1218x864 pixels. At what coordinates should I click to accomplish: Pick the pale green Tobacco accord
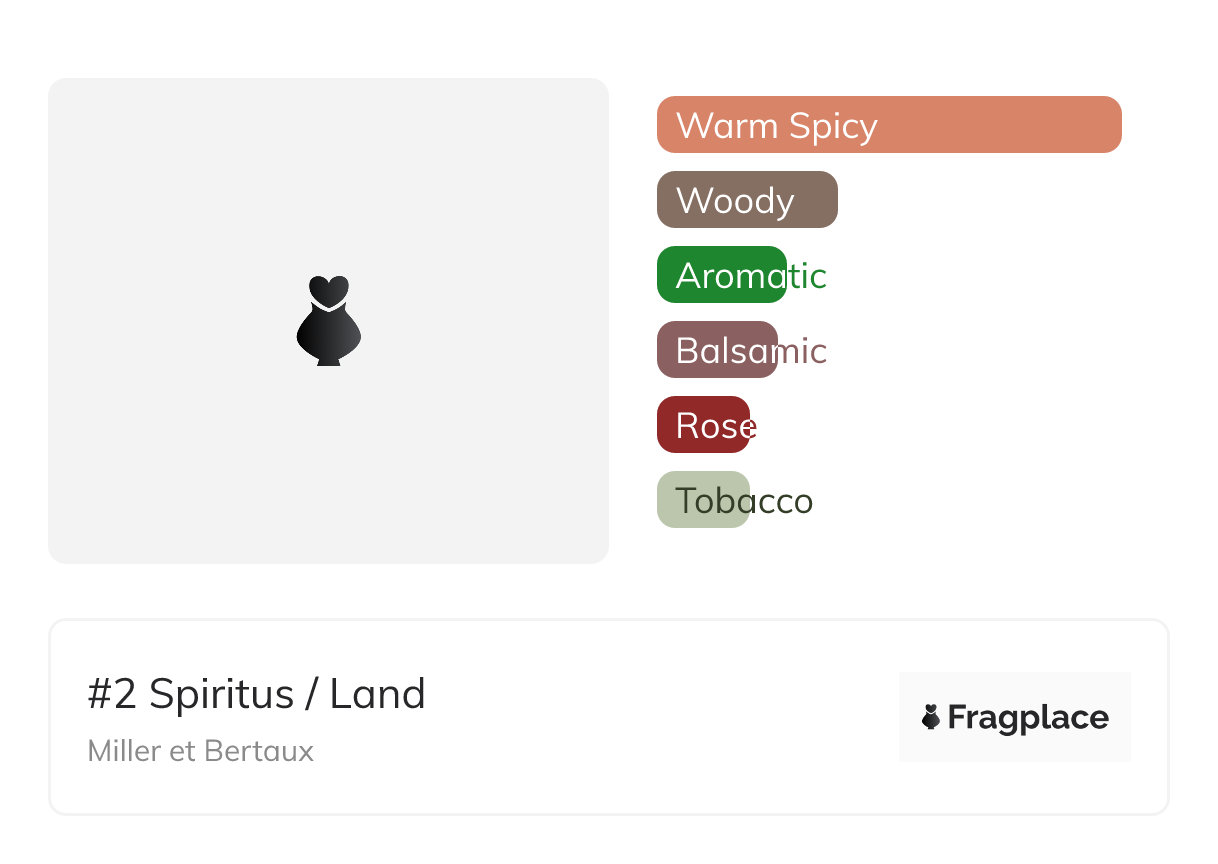(703, 500)
